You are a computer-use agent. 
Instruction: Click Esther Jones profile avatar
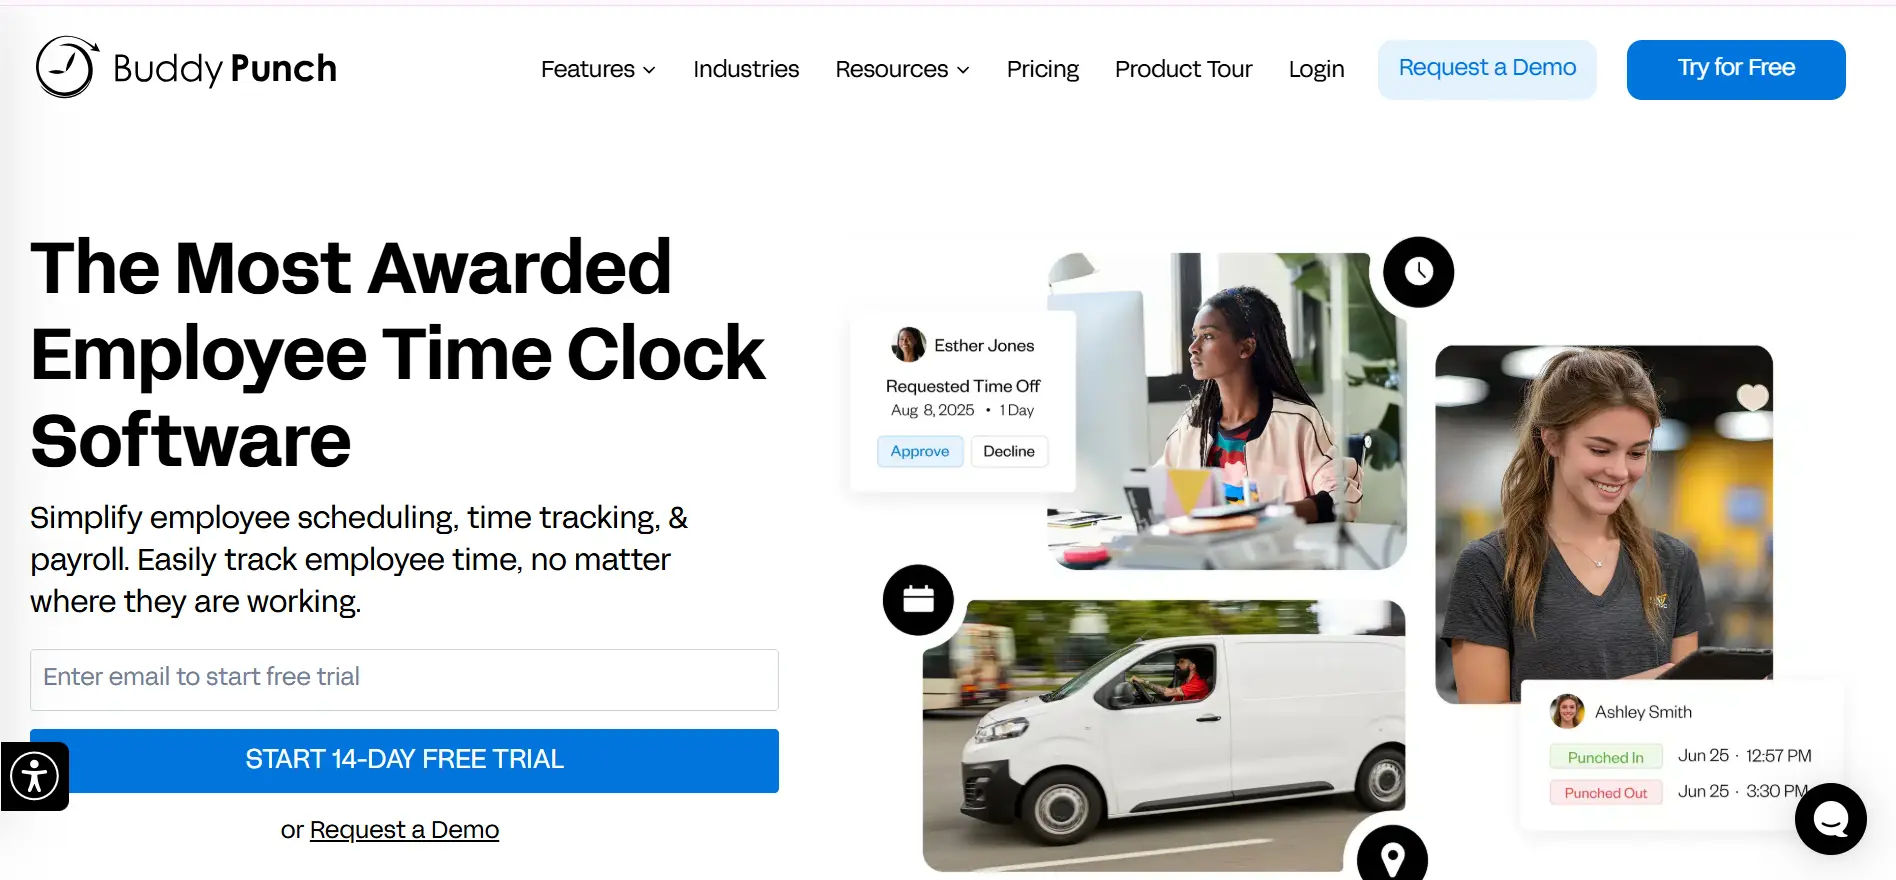click(x=908, y=345)
